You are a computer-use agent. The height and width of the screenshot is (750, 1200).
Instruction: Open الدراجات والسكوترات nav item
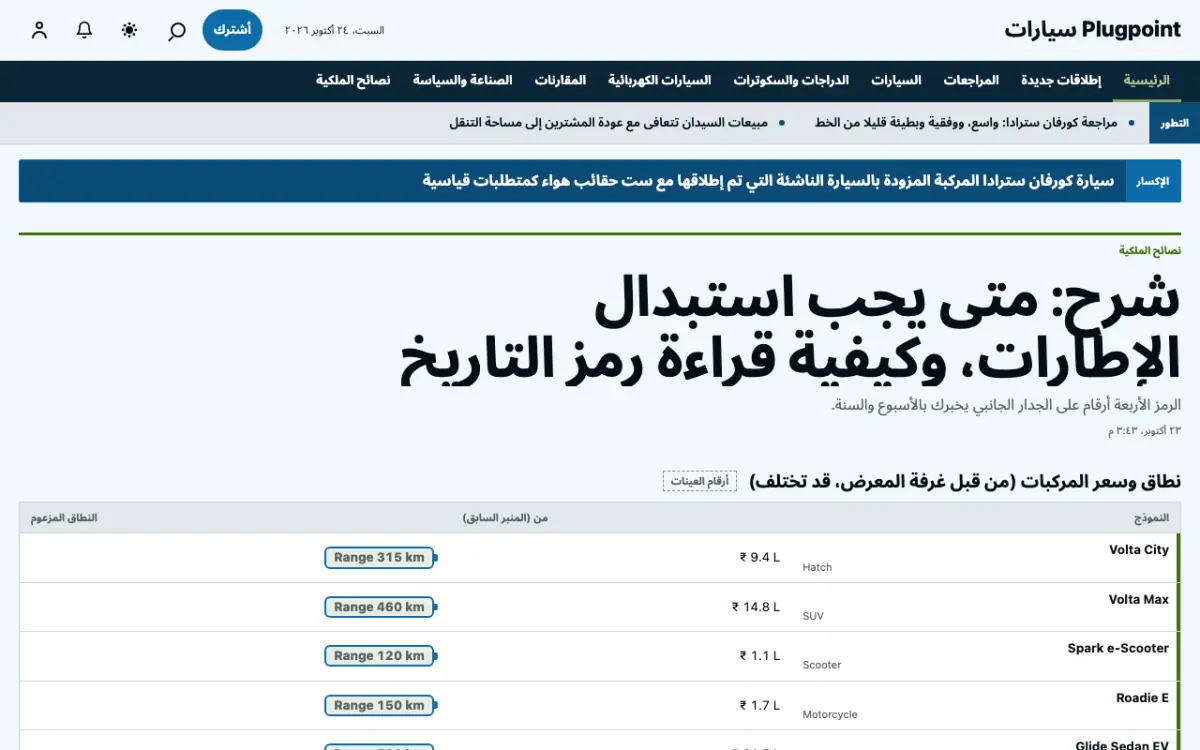[791, 81]
